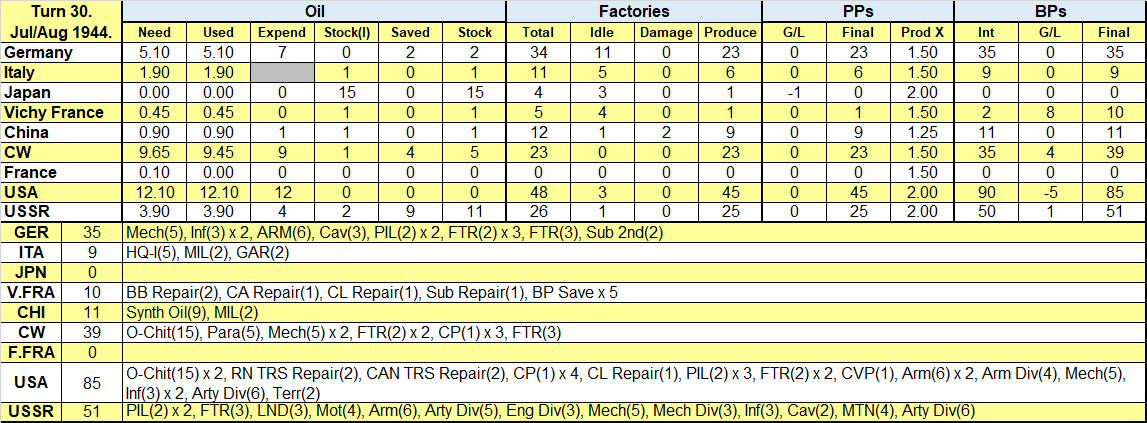Select the Damage column header

[665, 32]
